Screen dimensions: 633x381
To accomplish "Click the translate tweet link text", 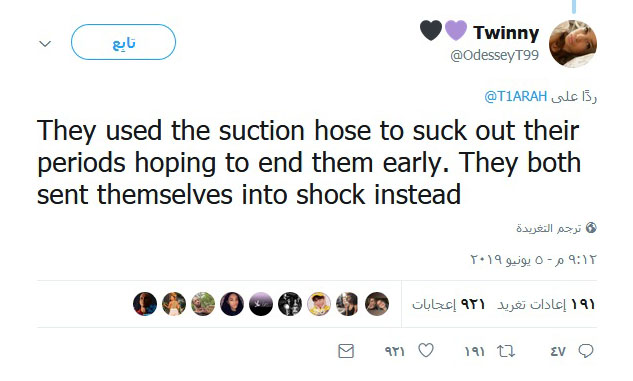I will (x=549, y=228).
